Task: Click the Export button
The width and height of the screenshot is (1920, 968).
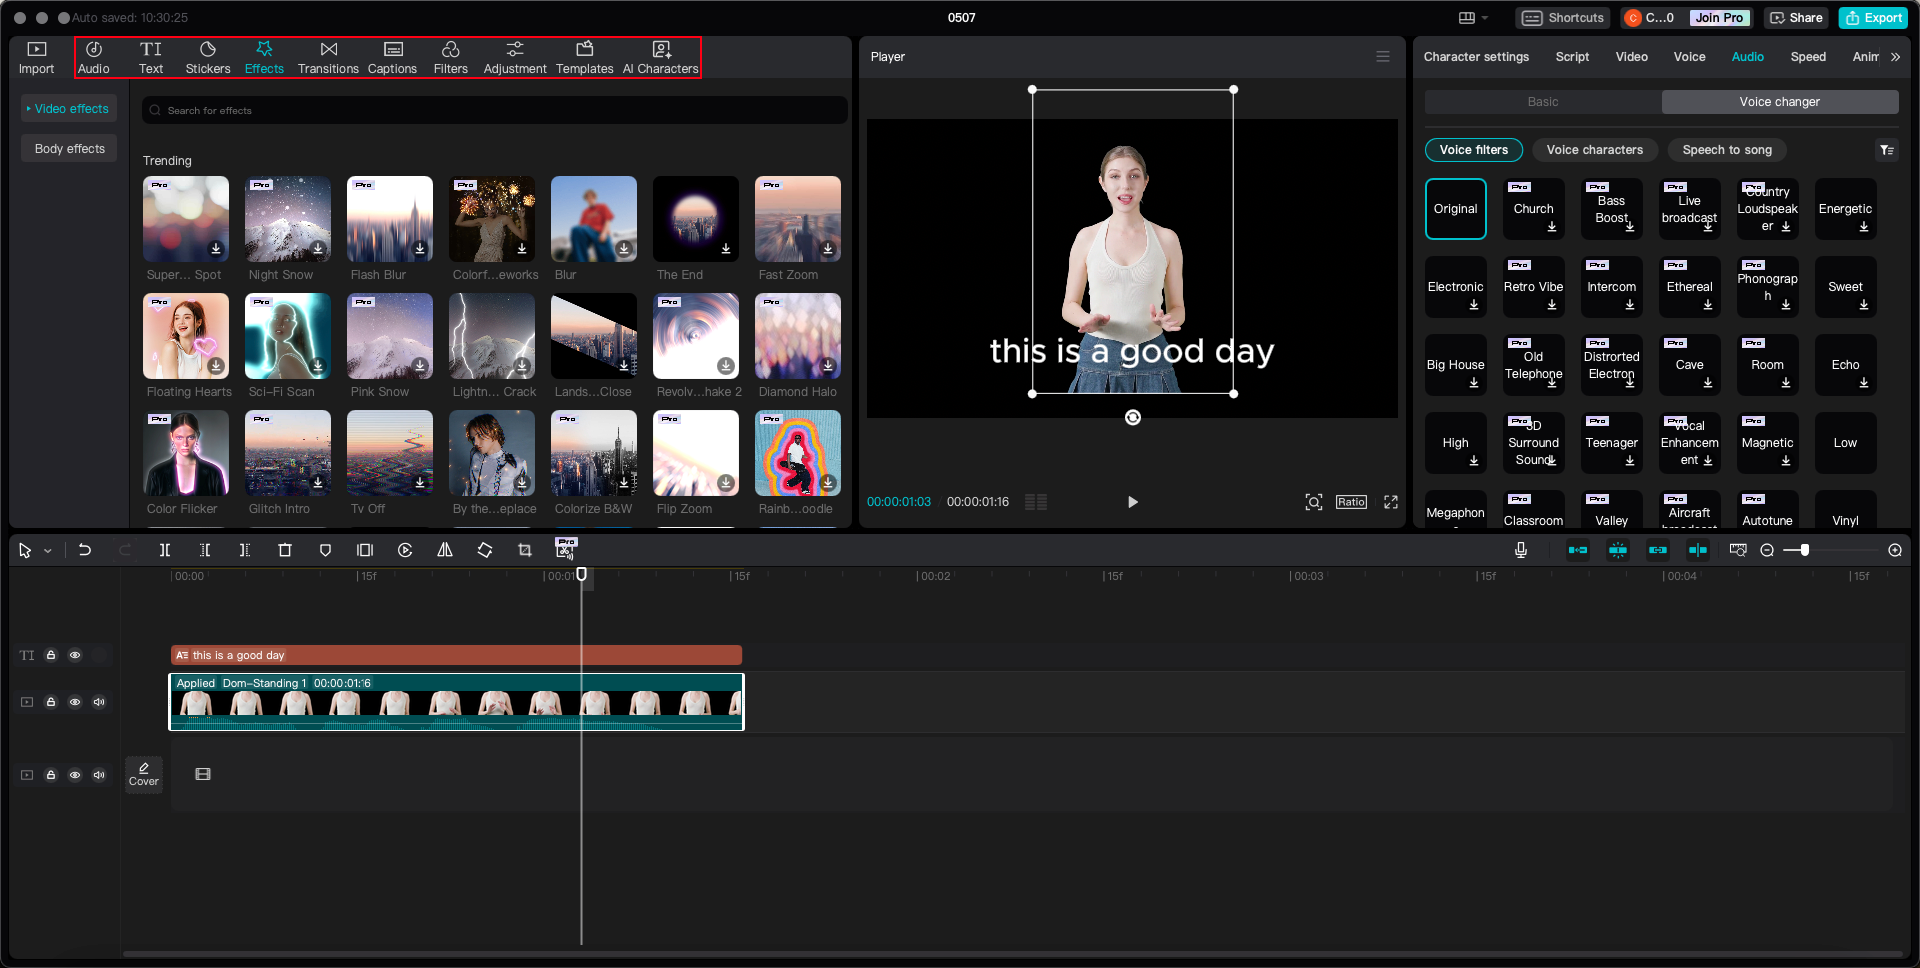Action: click(x=1880, y=17)
